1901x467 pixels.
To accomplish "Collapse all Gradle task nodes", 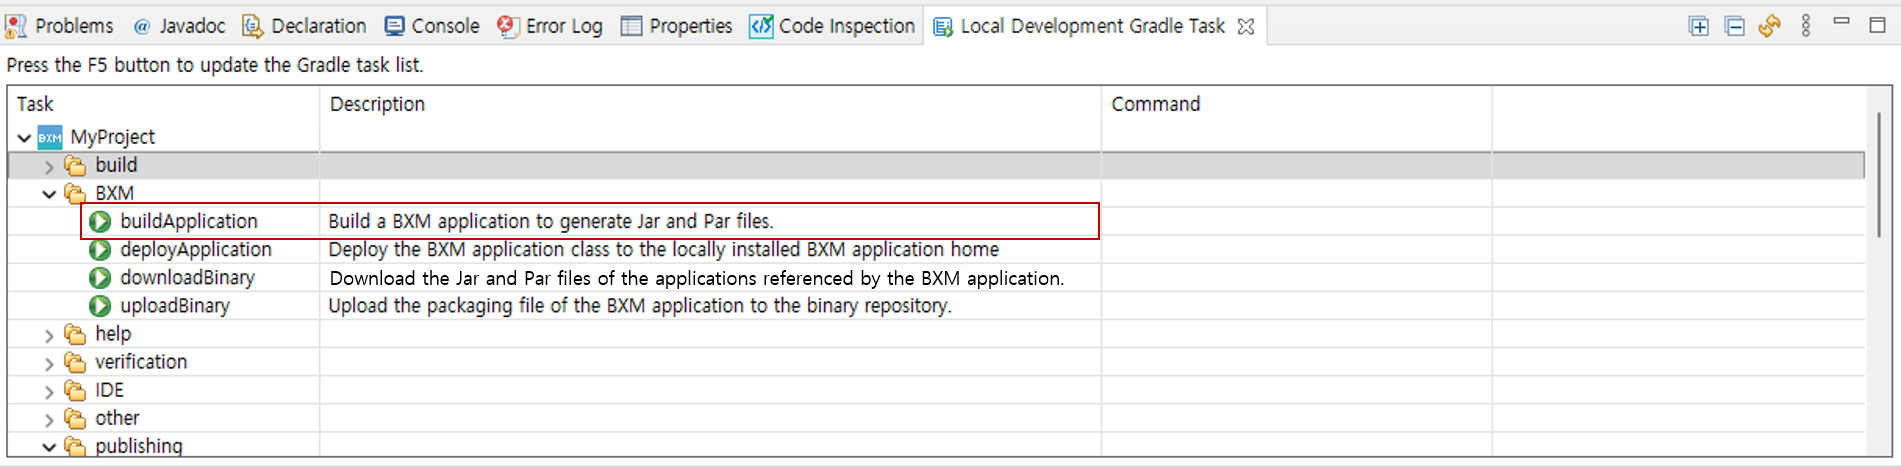I will click(x=1735, y=26).
